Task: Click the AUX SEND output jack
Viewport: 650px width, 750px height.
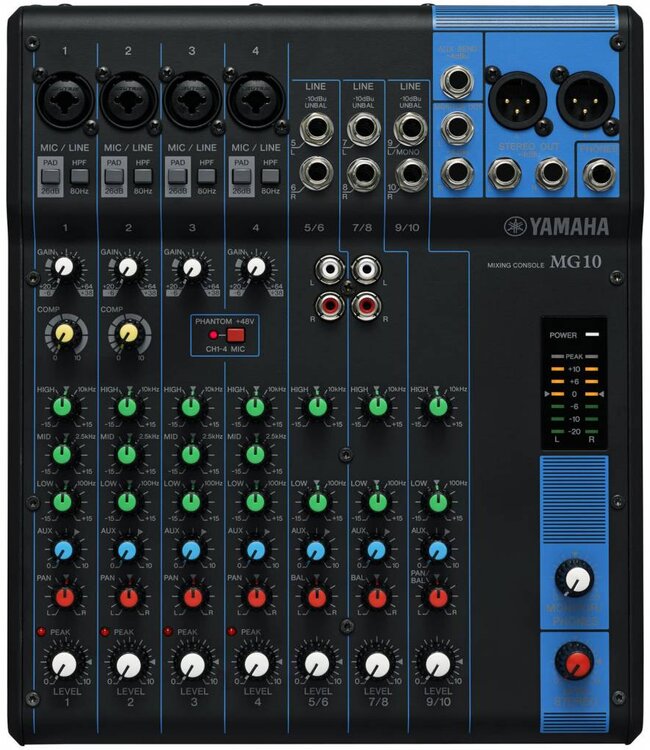Action: (x=457, y=83)
